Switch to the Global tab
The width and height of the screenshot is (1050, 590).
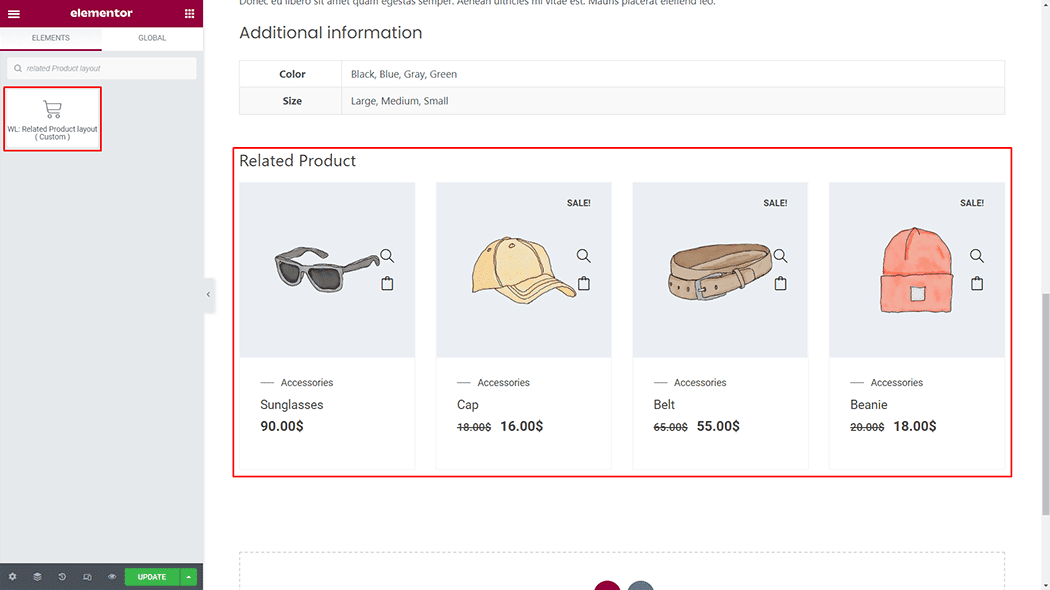[152, 38]
